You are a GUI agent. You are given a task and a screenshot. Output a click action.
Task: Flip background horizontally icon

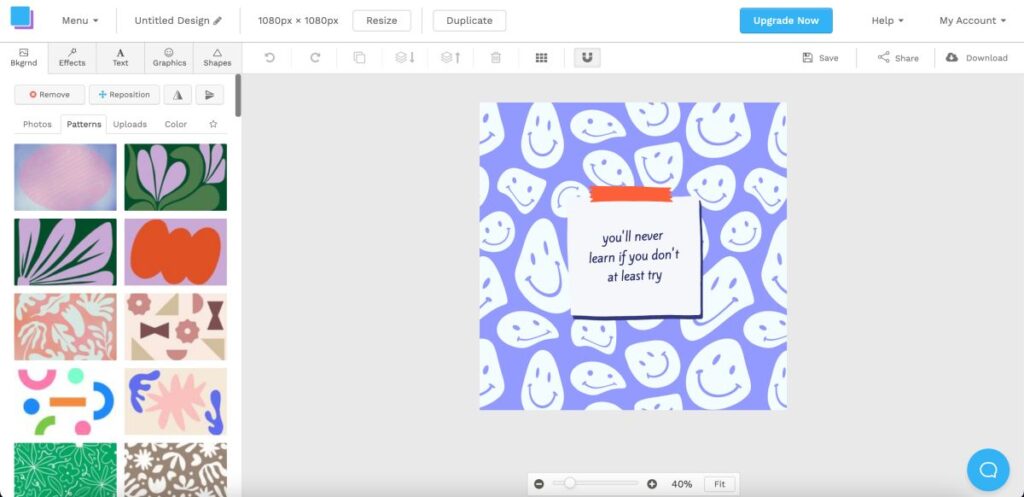[x=178, y=95]
